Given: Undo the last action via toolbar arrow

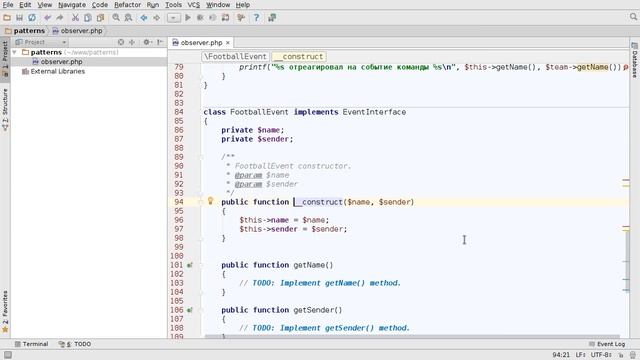Looking at the screenshot, I should click(x=48, y=18).
